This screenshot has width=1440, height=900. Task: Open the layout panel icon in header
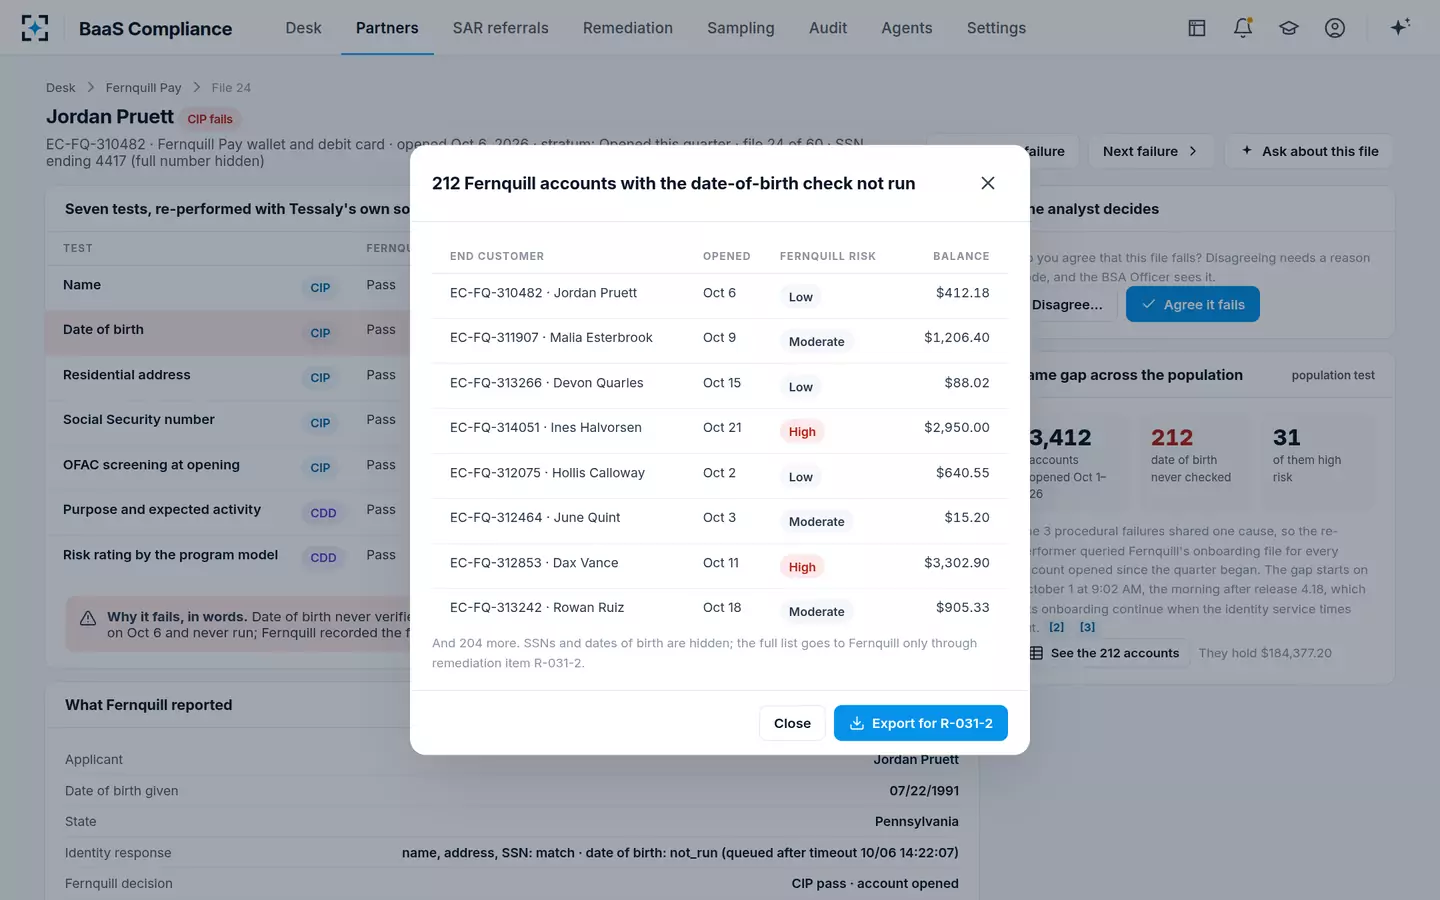coord(1197,28)
